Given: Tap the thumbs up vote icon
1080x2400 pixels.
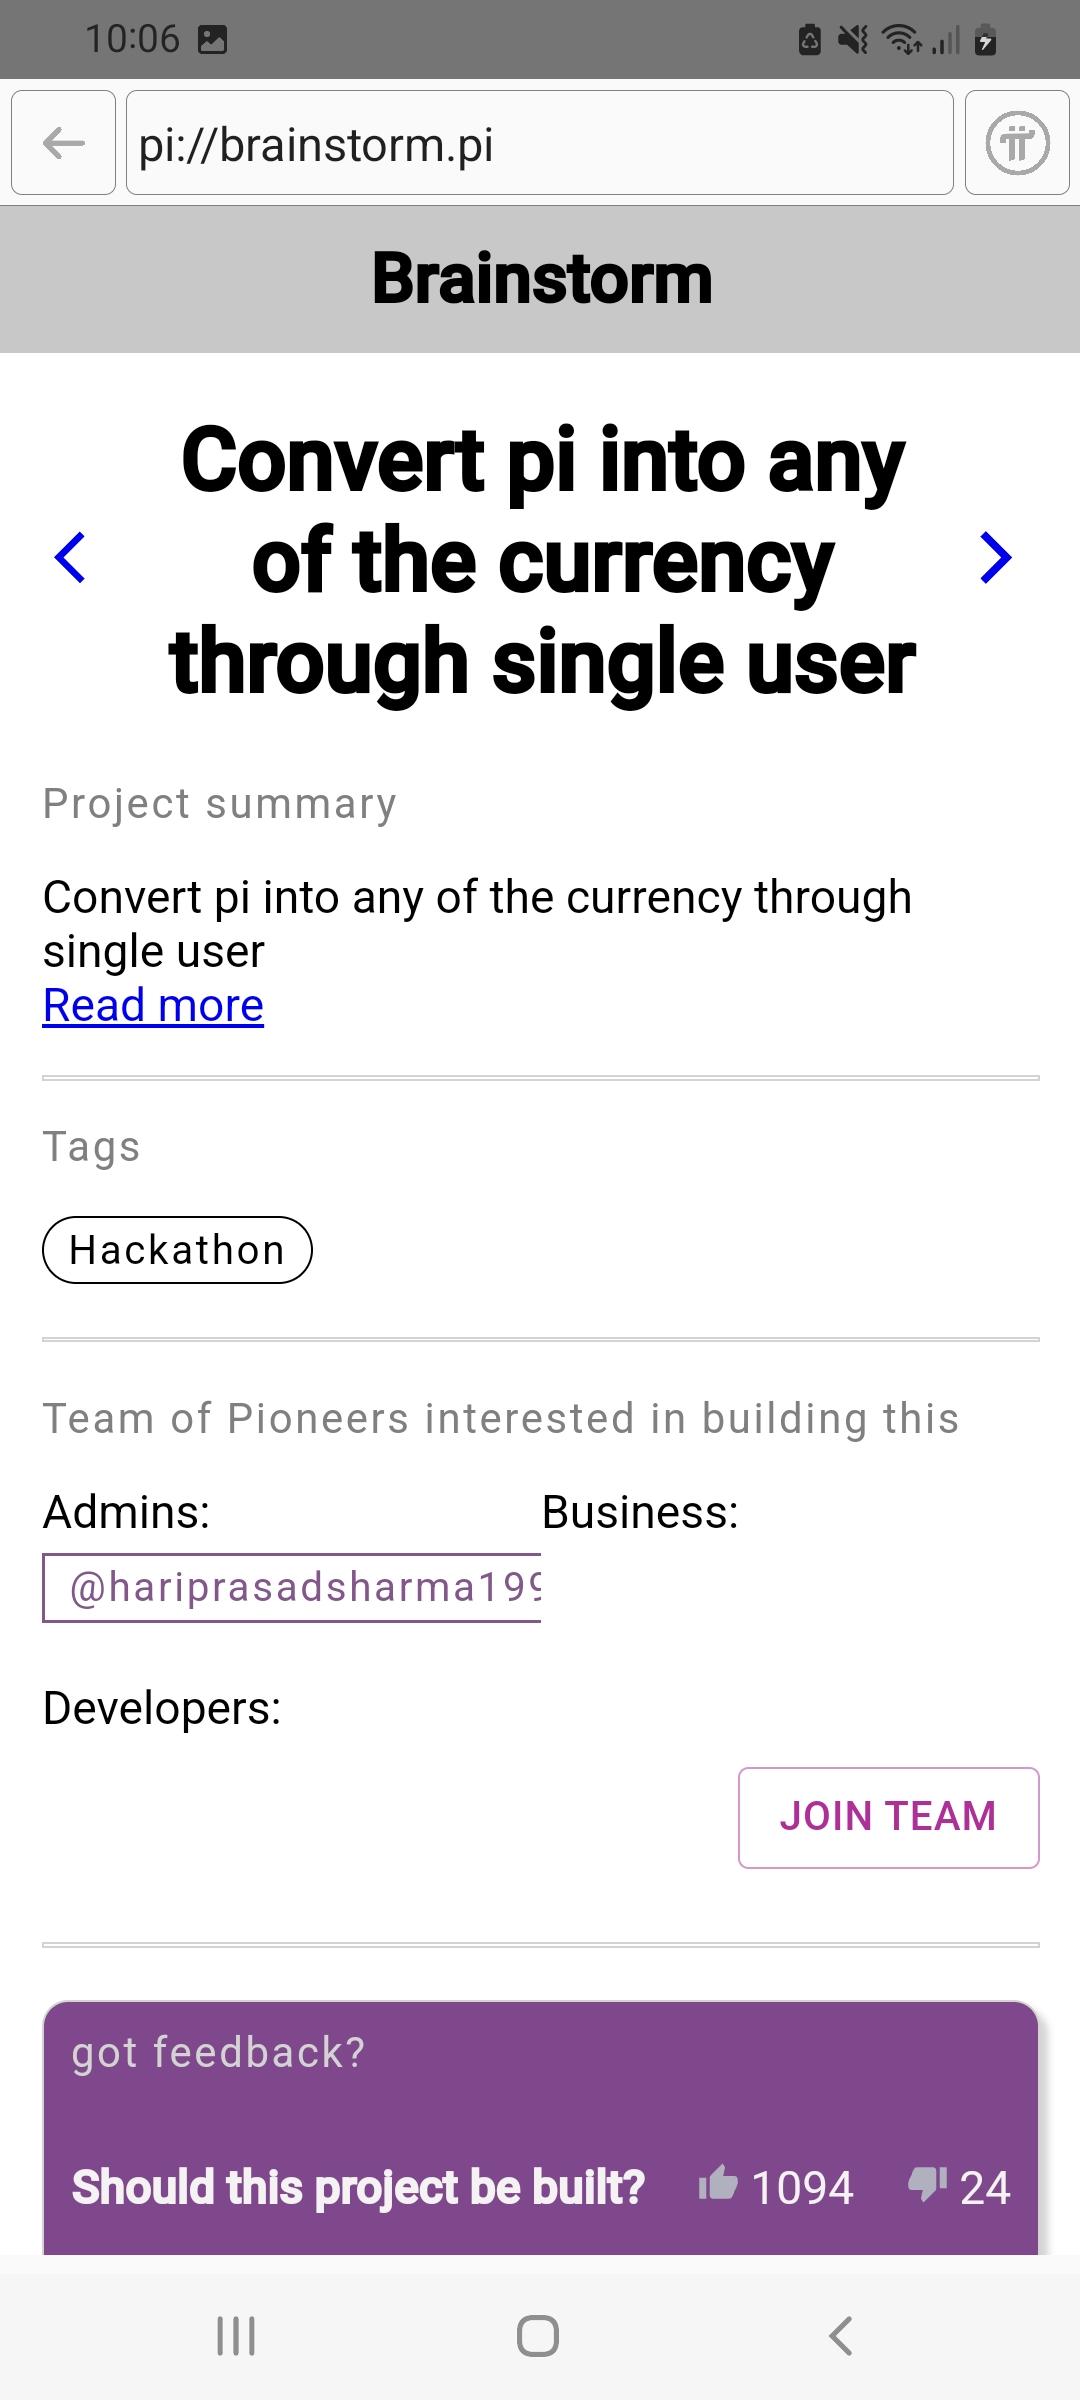Looking at the screenshot, I should point(718,2183).
